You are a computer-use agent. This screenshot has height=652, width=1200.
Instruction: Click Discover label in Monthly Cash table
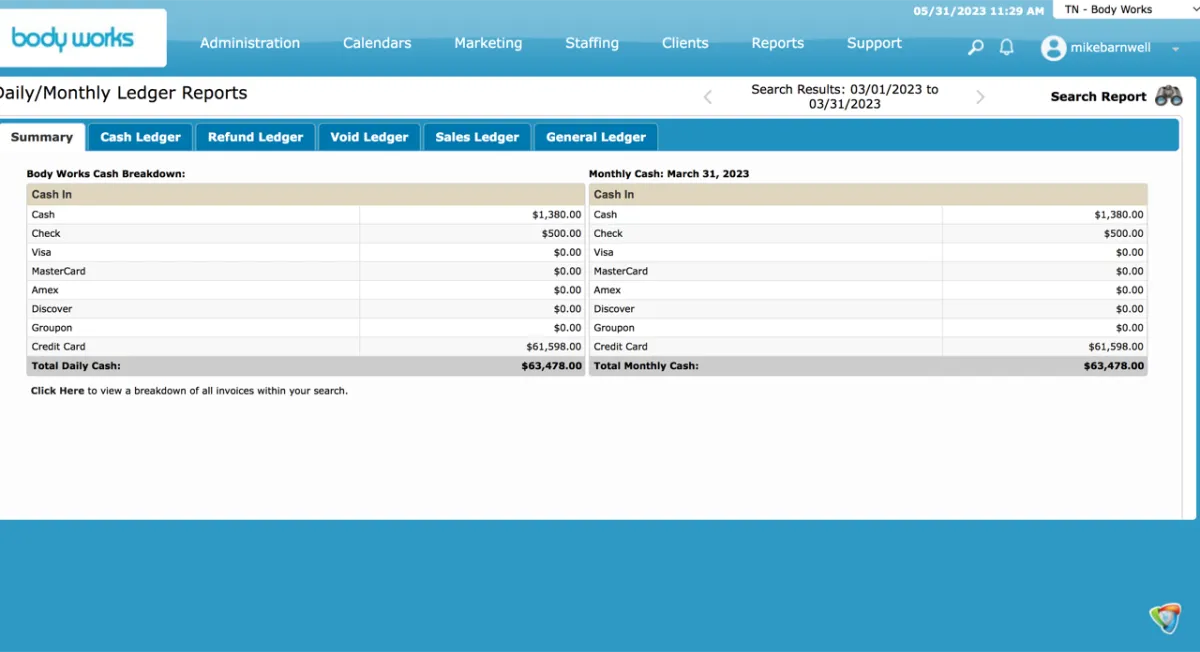613,310
